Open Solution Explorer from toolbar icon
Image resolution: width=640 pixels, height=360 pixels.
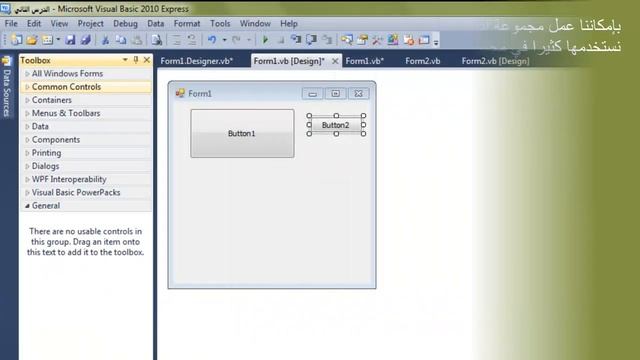347,40
